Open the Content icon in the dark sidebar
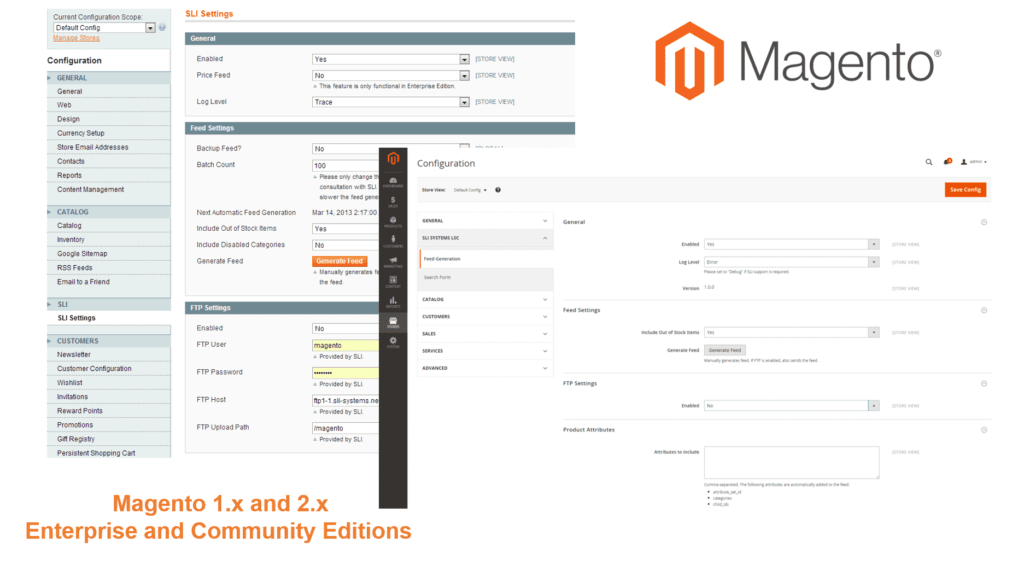 (x=393, y=282)
